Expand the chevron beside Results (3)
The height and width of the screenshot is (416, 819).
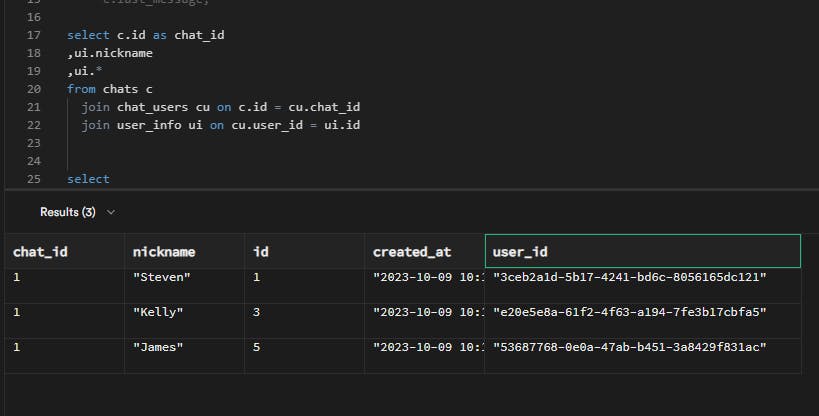coord(110,212)
